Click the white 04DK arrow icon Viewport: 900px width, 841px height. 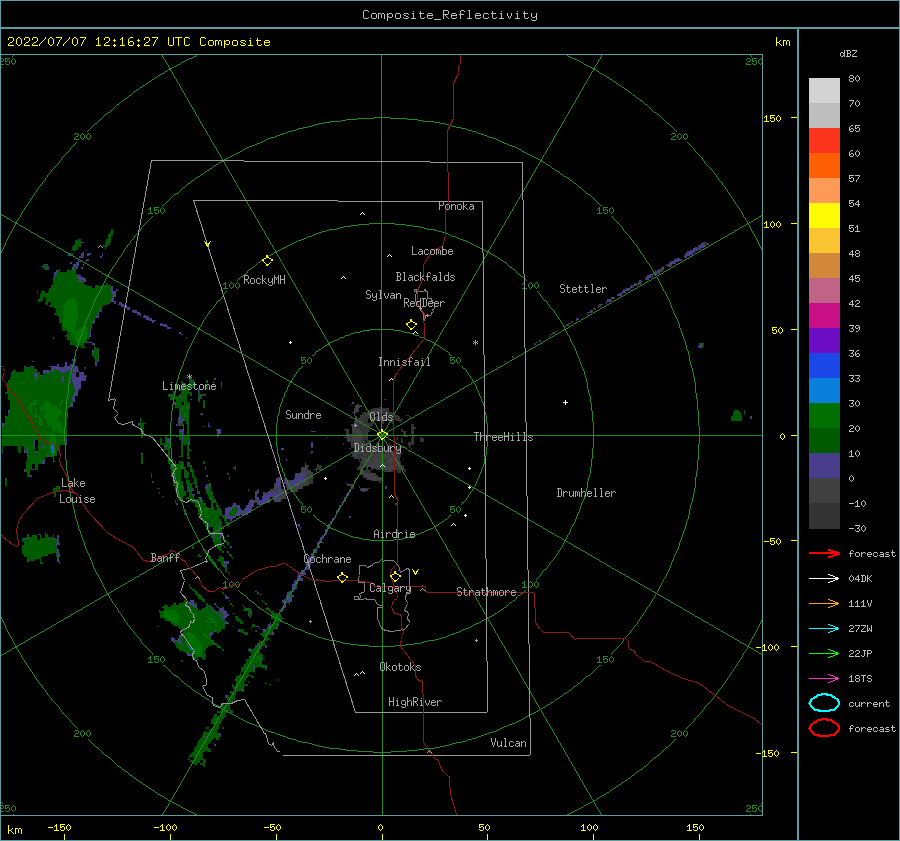824,578
